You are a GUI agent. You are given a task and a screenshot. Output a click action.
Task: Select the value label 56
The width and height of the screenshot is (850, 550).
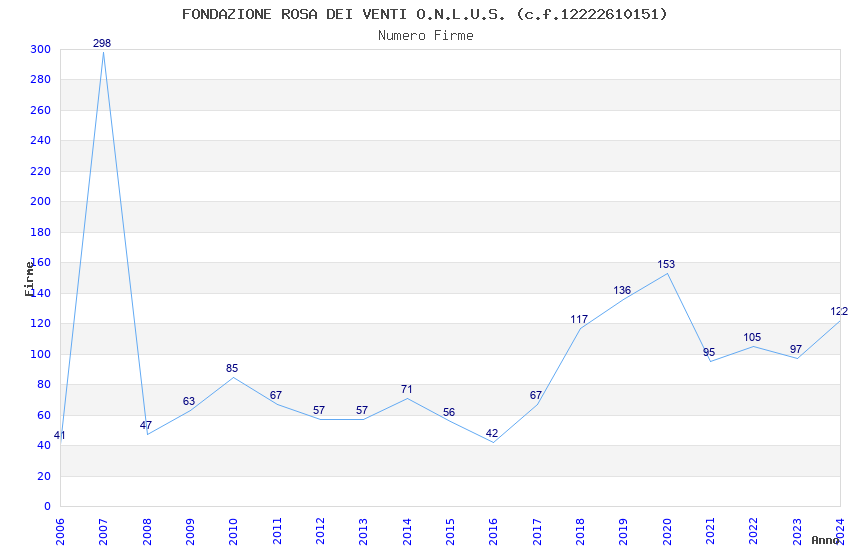tap(449, 412)
